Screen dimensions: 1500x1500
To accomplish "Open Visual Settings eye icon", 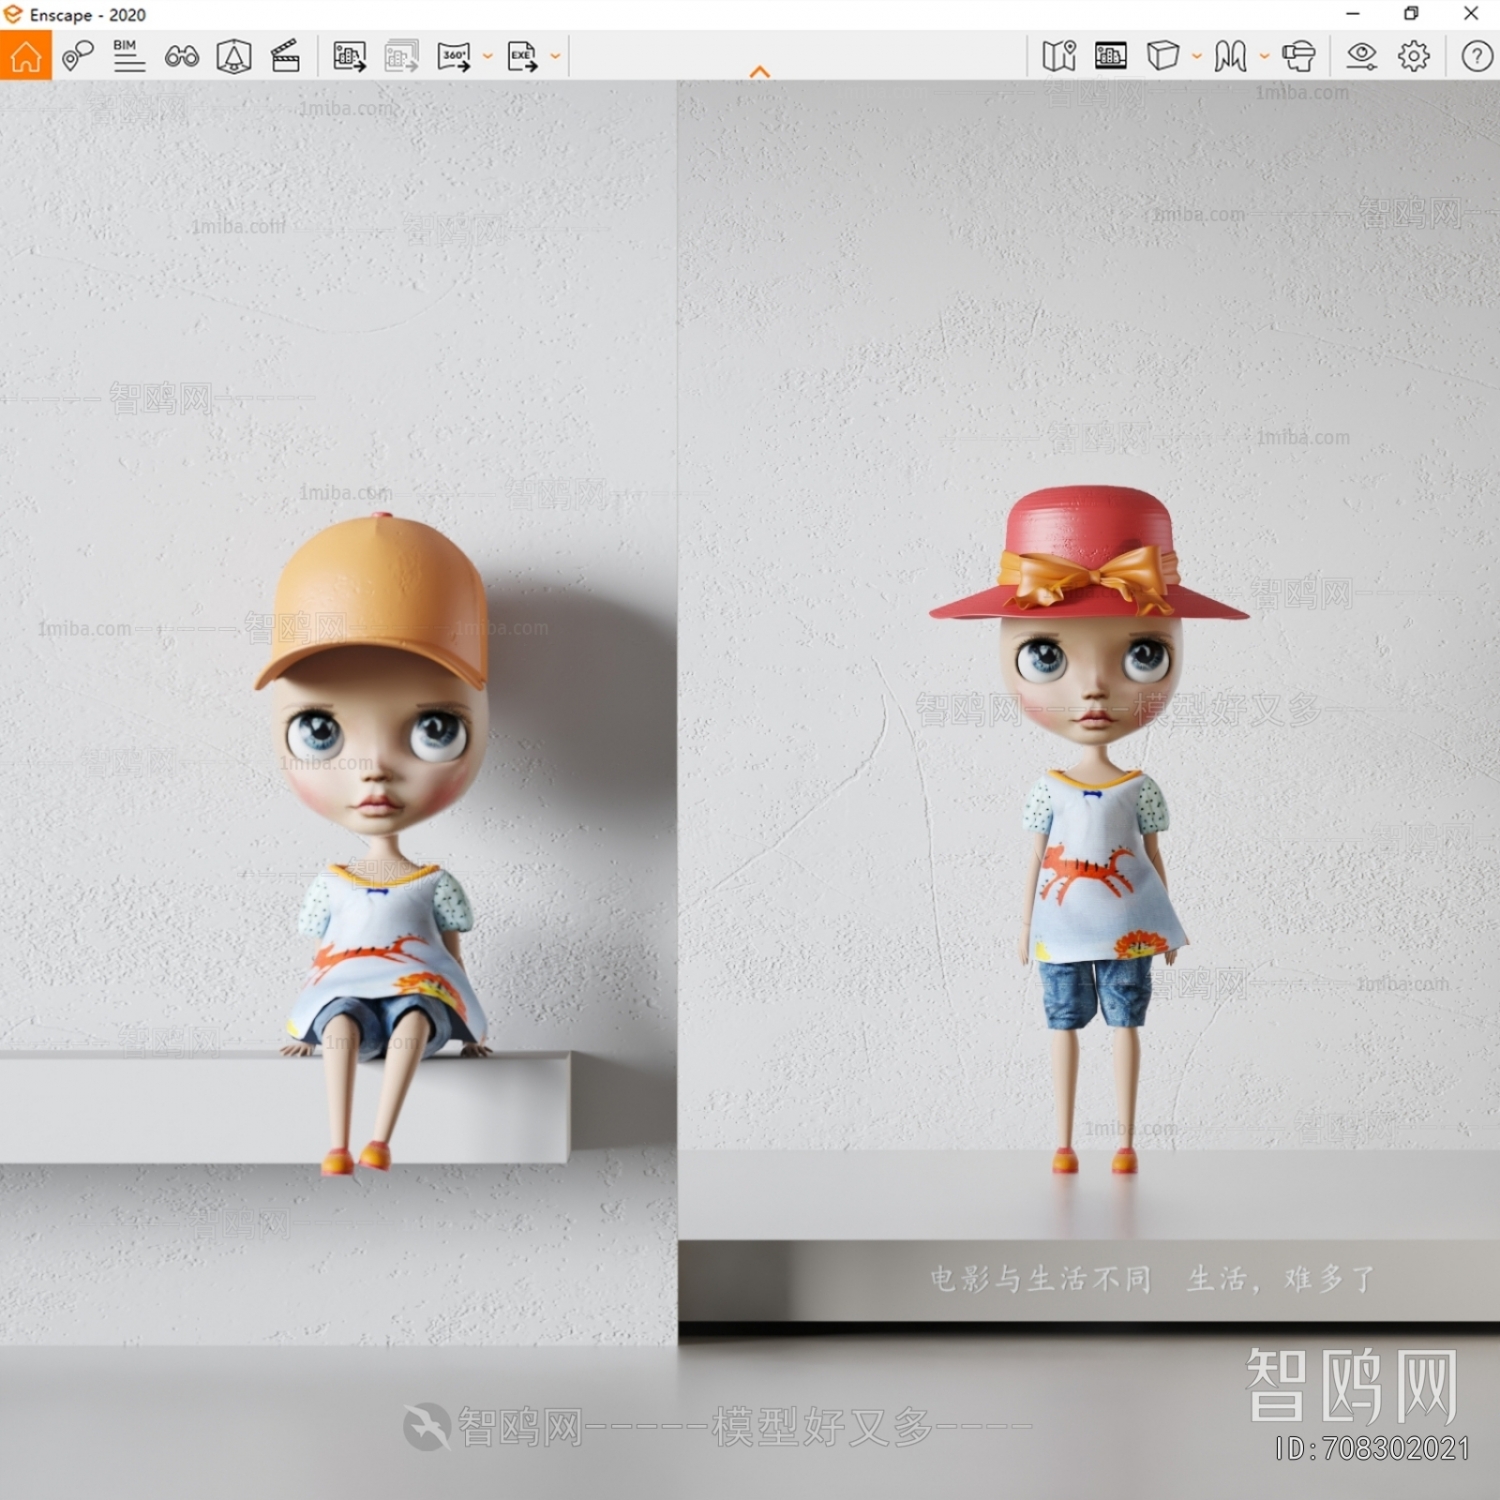I will click(x=1362, y=56).
